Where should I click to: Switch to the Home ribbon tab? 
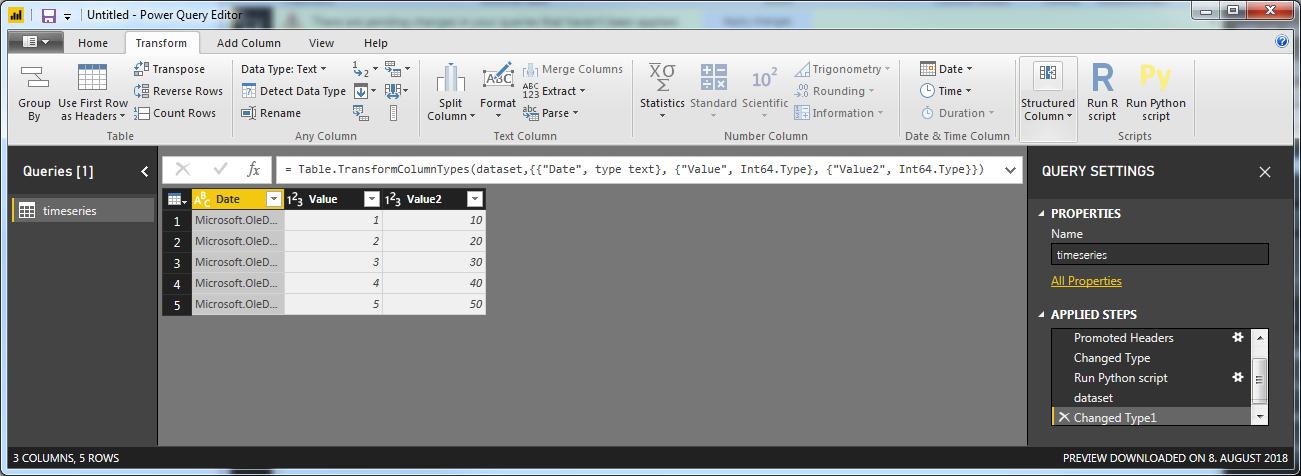point(93,43)
